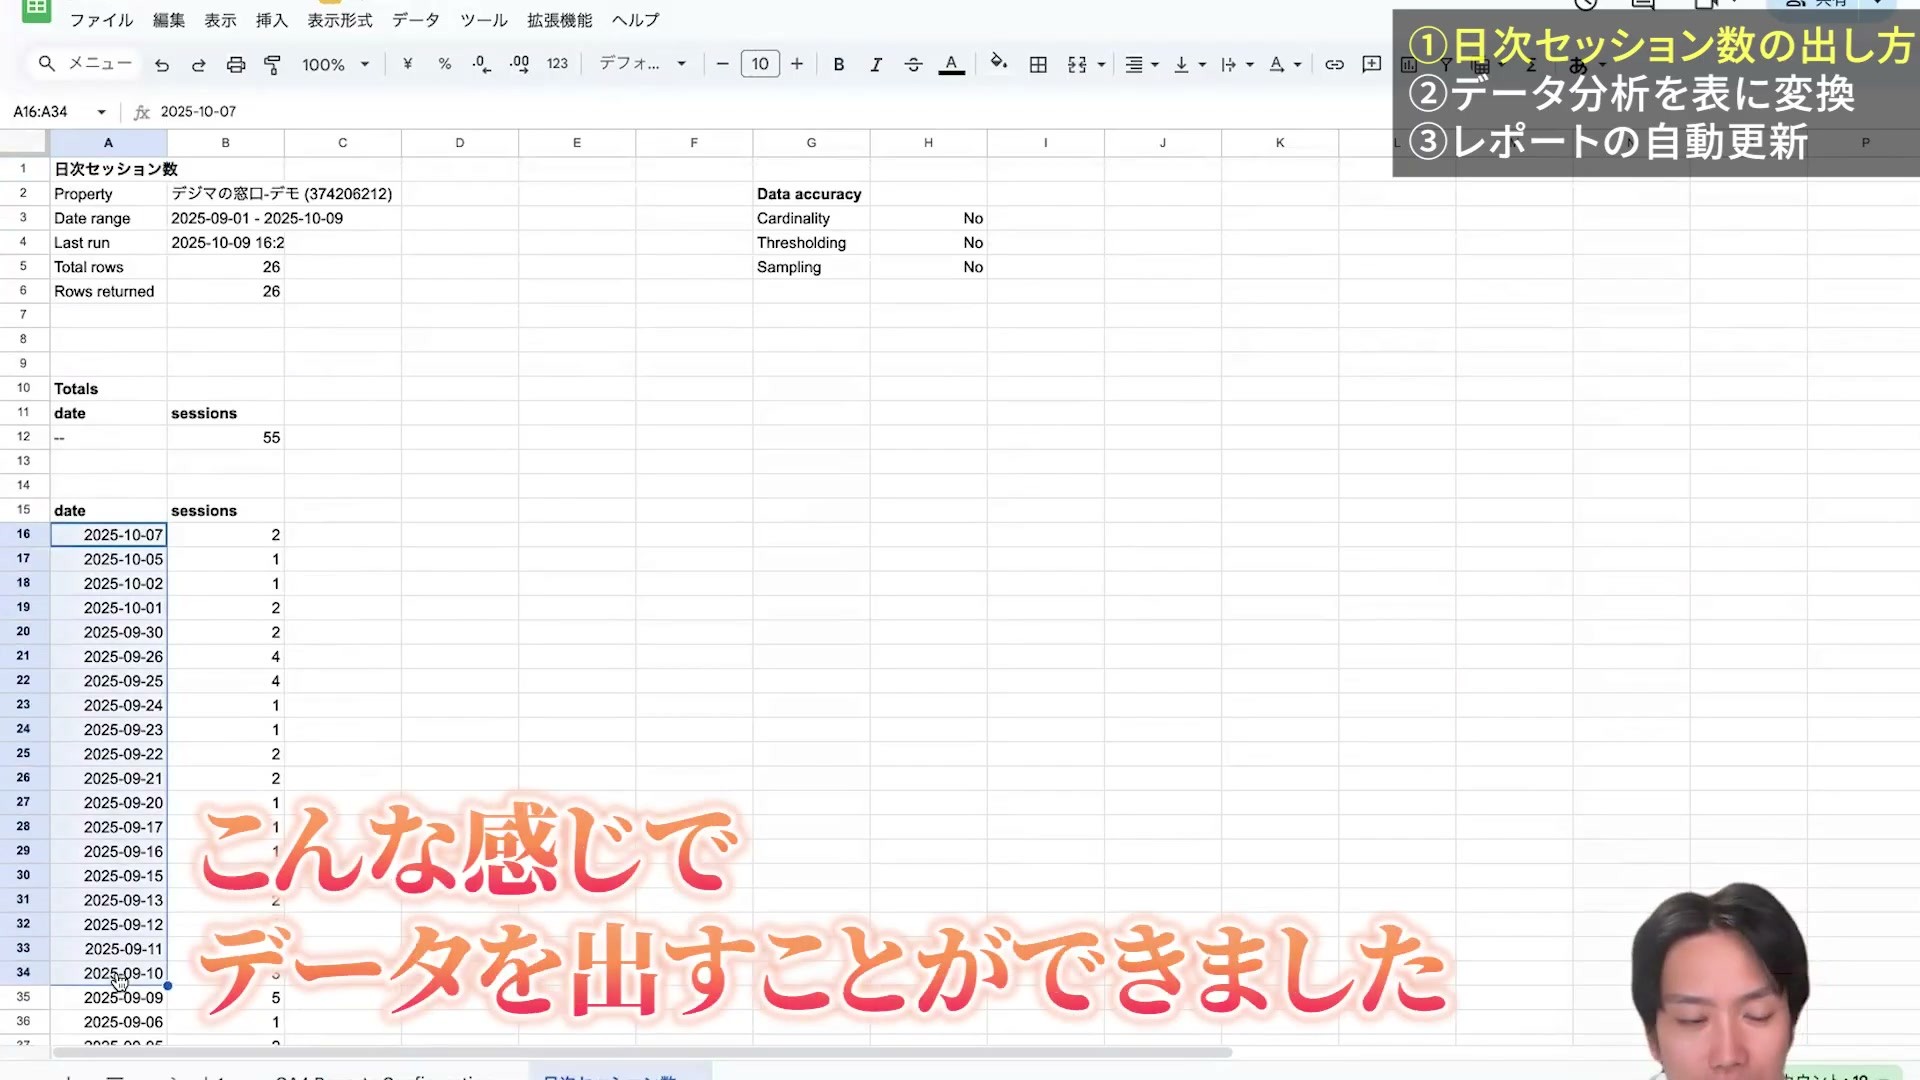Screen dimensions: 1920x1080
Task: Select column G header
Action: click(x=811, y=143)
